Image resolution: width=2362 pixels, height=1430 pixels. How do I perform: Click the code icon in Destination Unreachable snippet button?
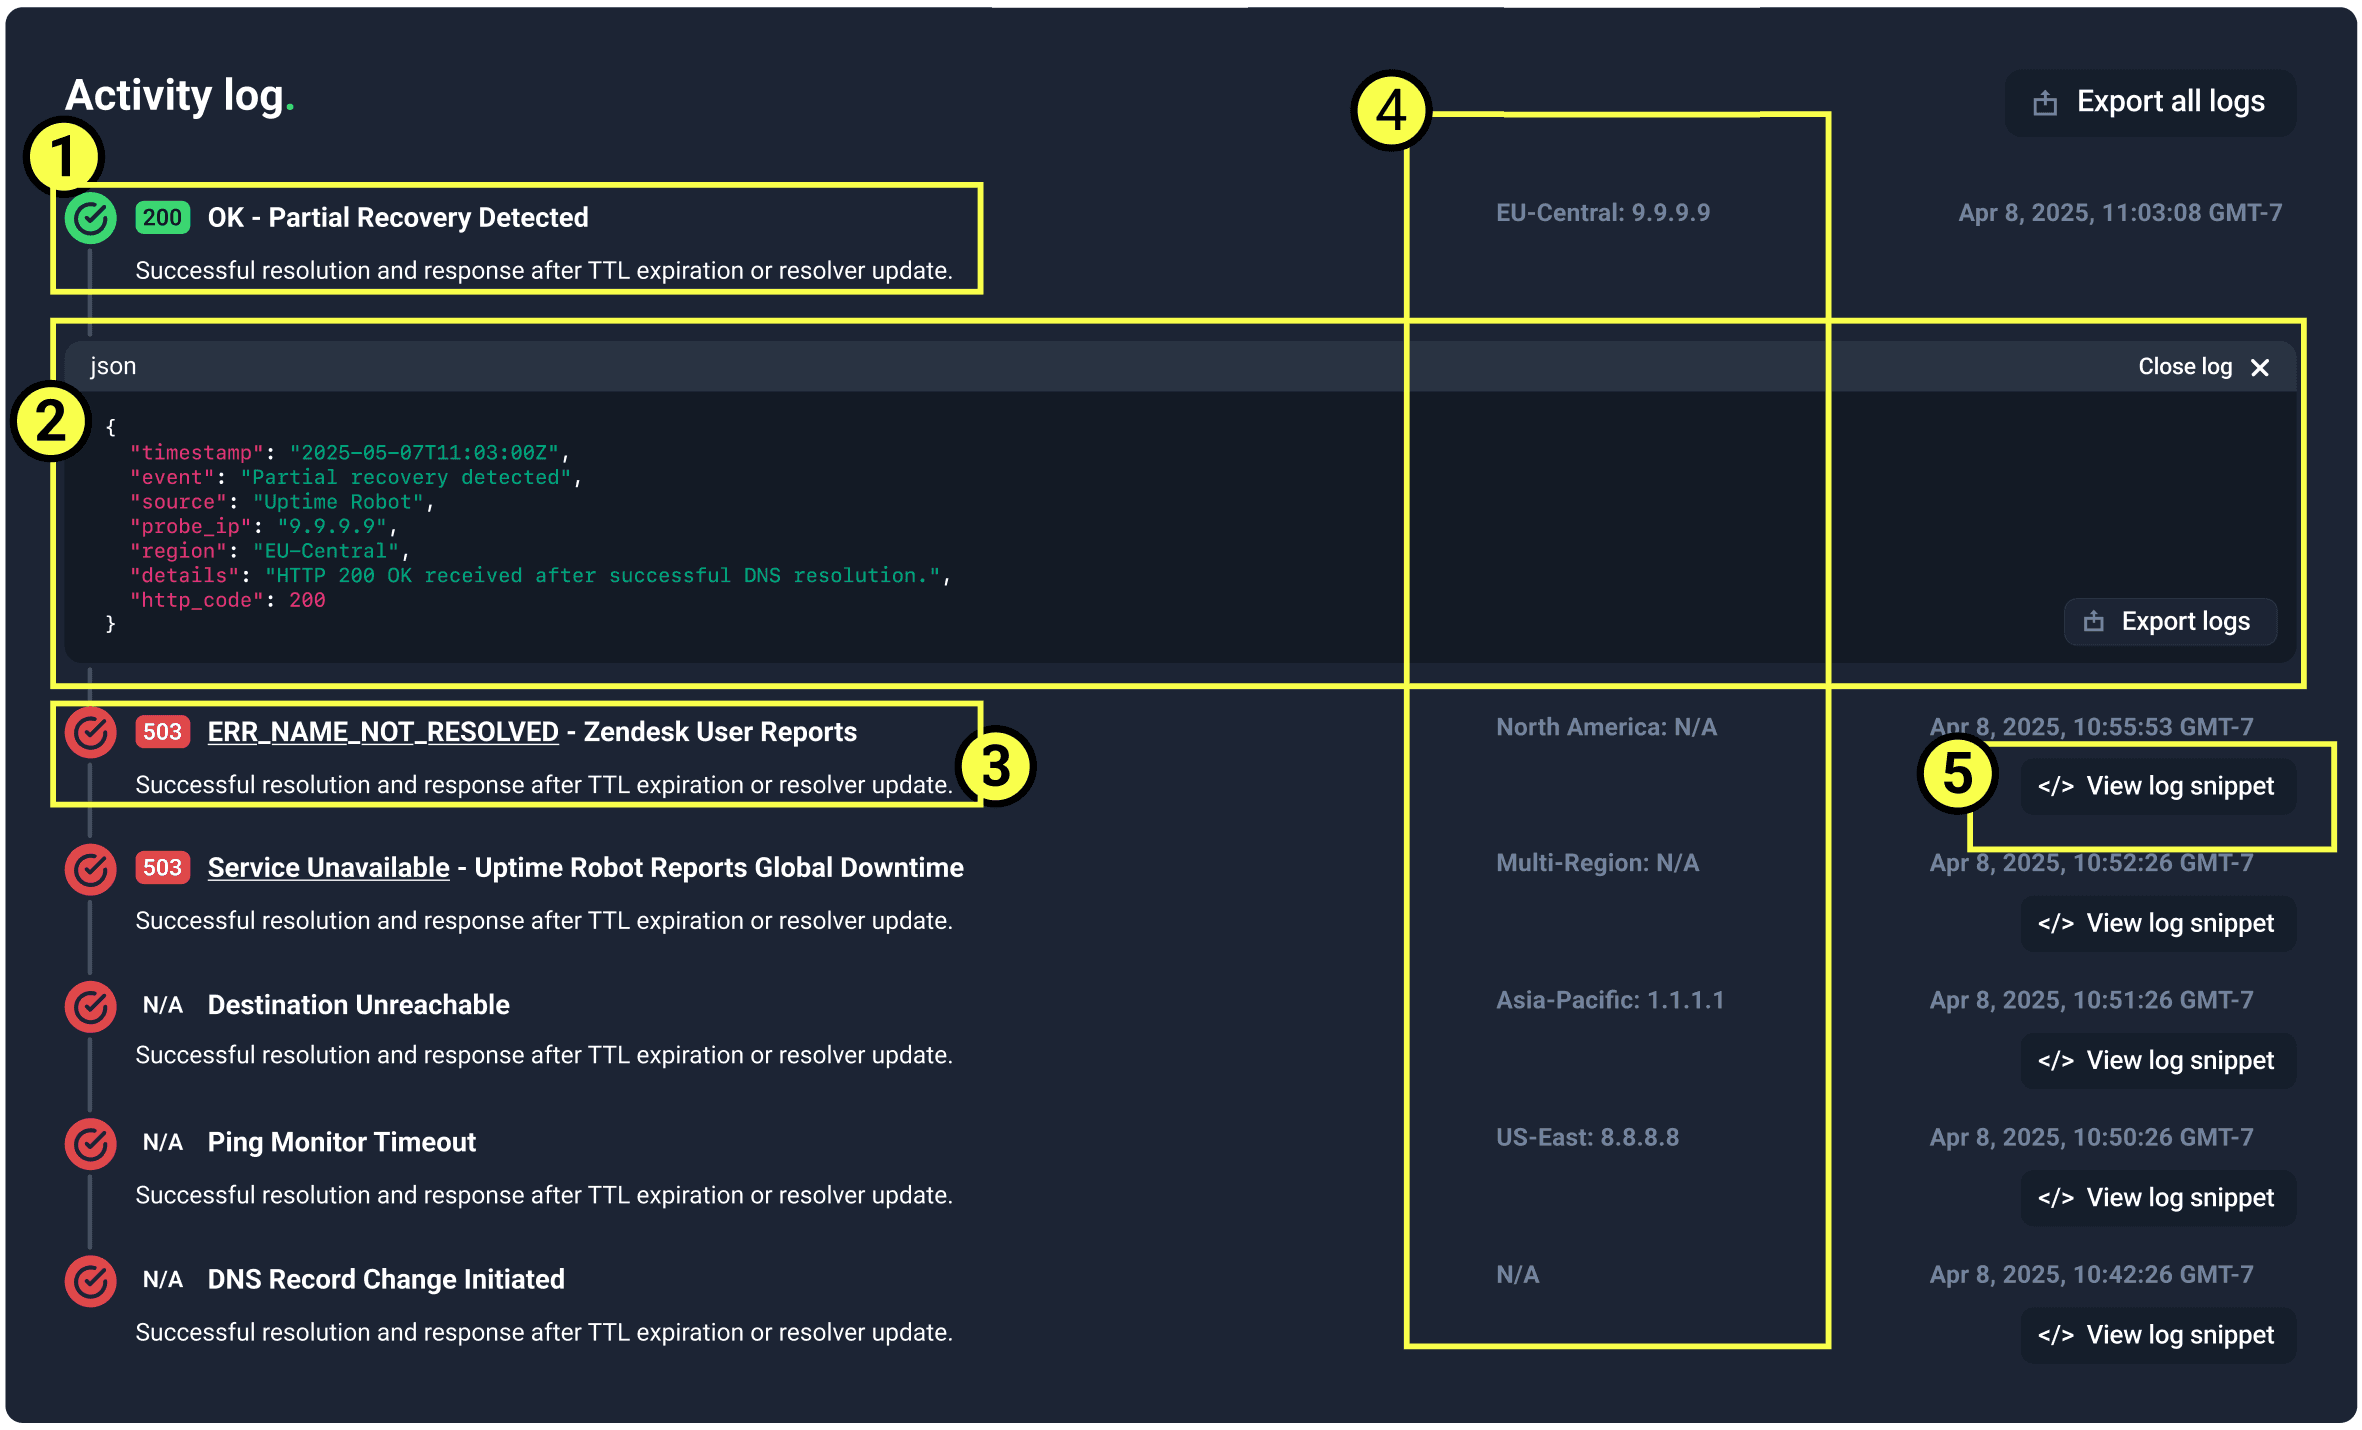point(2056,1061)
